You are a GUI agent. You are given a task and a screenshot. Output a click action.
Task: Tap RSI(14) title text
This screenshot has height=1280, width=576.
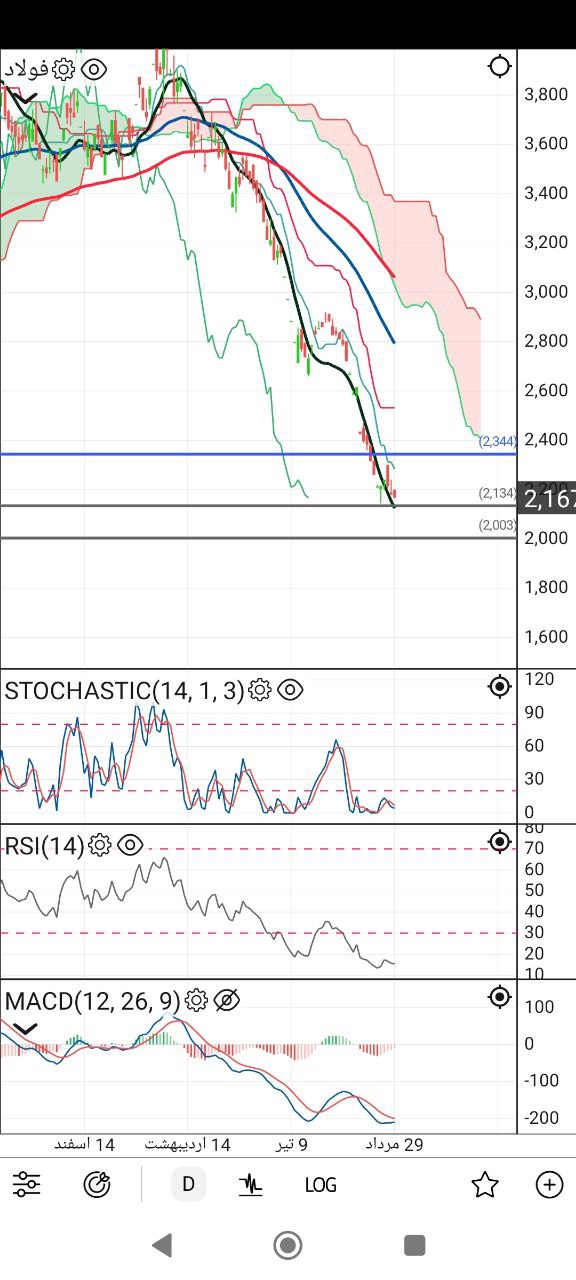click(x=45, y=845)
